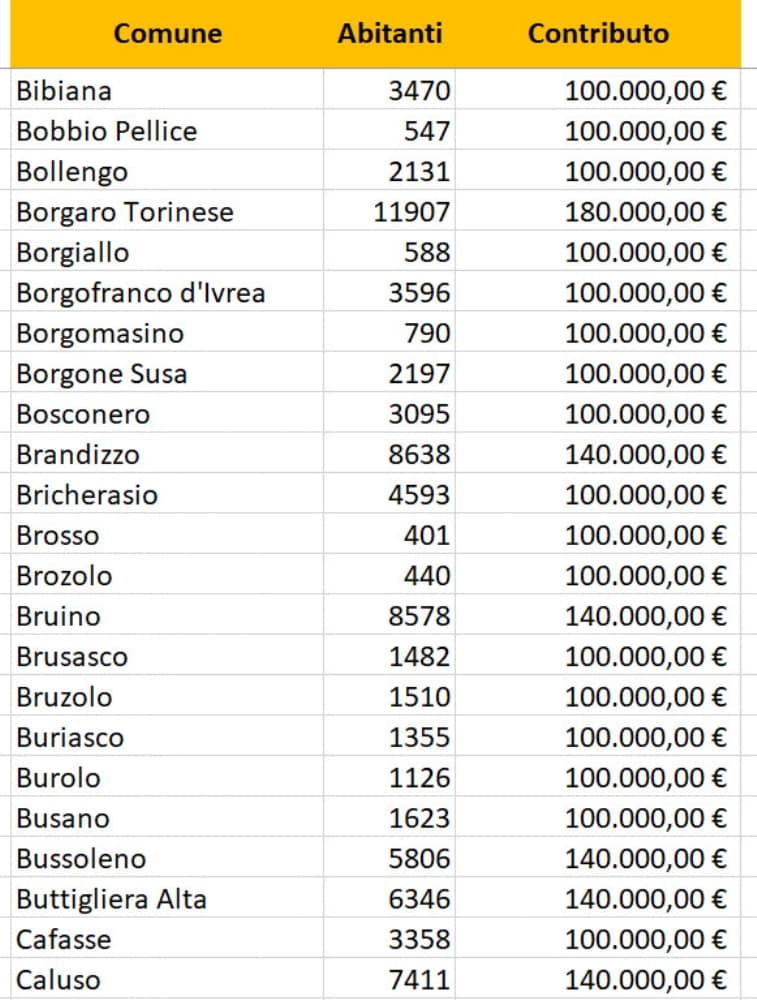Viewport: 757px width, 1000px height.
Task: Select the Cafasse population value 3358
Action: (419, 939)
